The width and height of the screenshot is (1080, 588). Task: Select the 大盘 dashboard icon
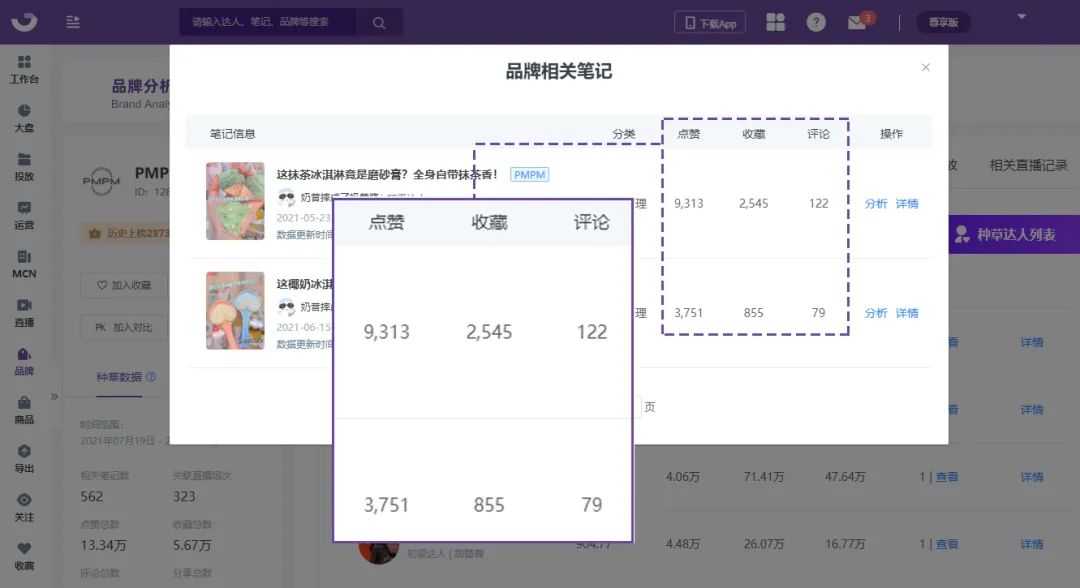point(24,119)
